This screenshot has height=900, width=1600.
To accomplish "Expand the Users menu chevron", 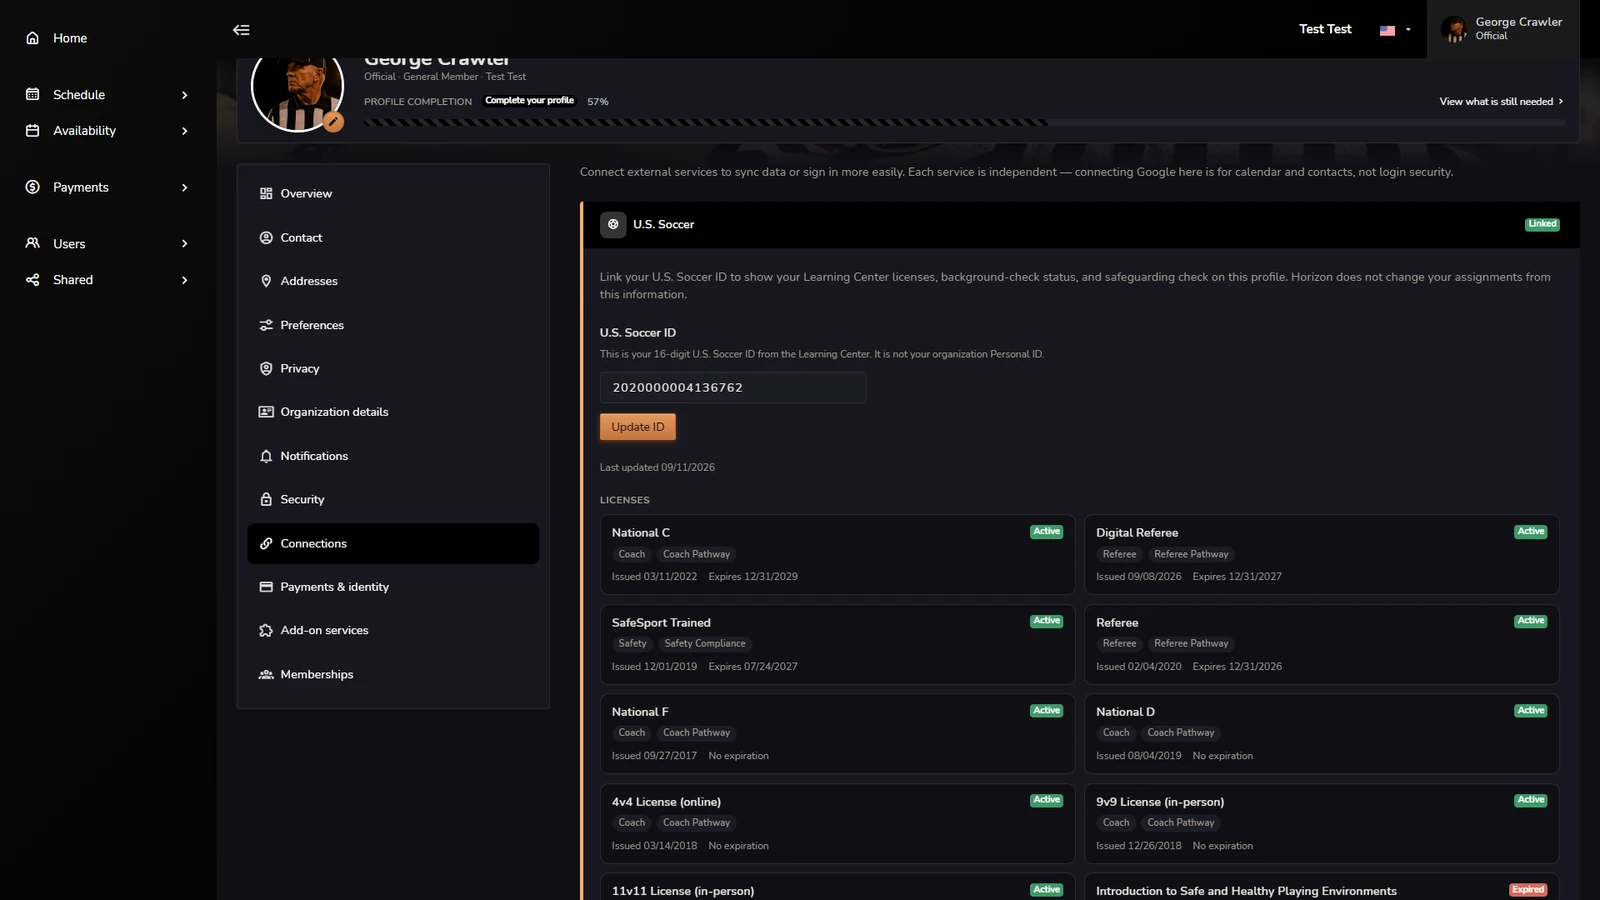I will pyautogui.click(x=184, y=244).
